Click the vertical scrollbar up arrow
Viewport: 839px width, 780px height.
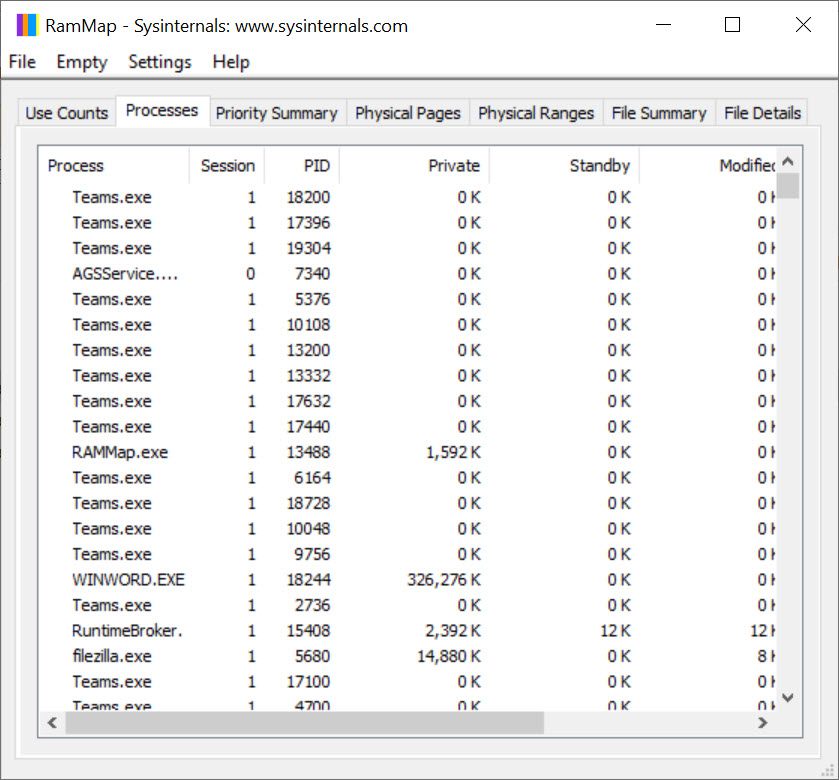pos(788,160)
